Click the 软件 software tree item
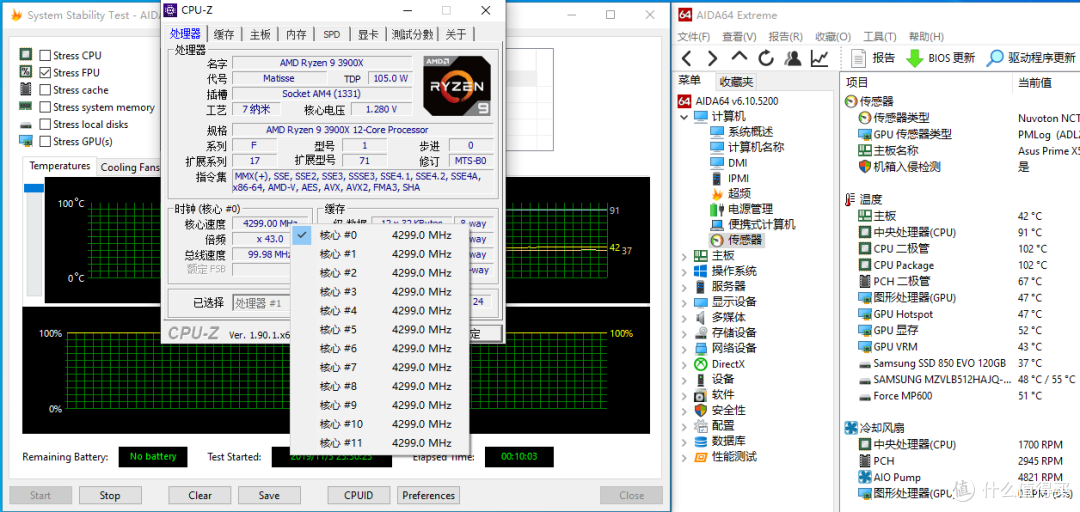Screen dimensions: 1080x512 [715, 395]
